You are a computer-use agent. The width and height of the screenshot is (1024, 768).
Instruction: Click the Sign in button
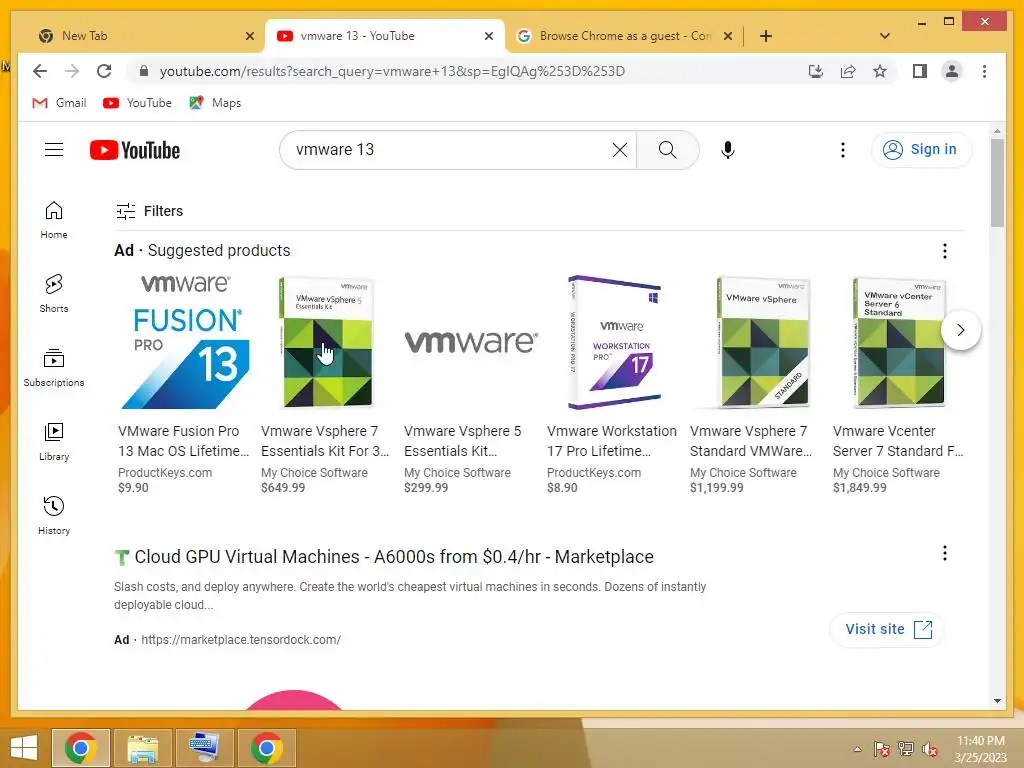pyautogui.click(x=921, y=150)
